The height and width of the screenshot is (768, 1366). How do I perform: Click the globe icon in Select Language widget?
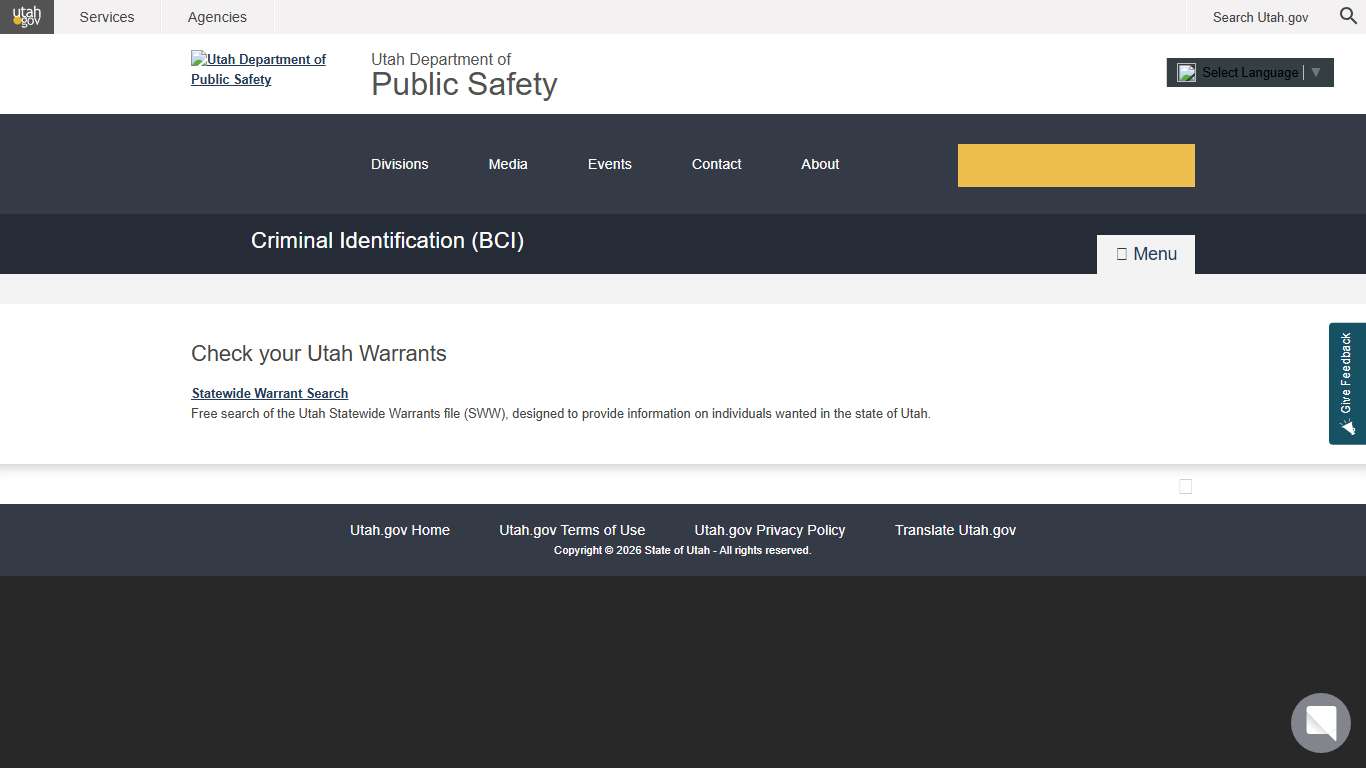coord(1186,72)
